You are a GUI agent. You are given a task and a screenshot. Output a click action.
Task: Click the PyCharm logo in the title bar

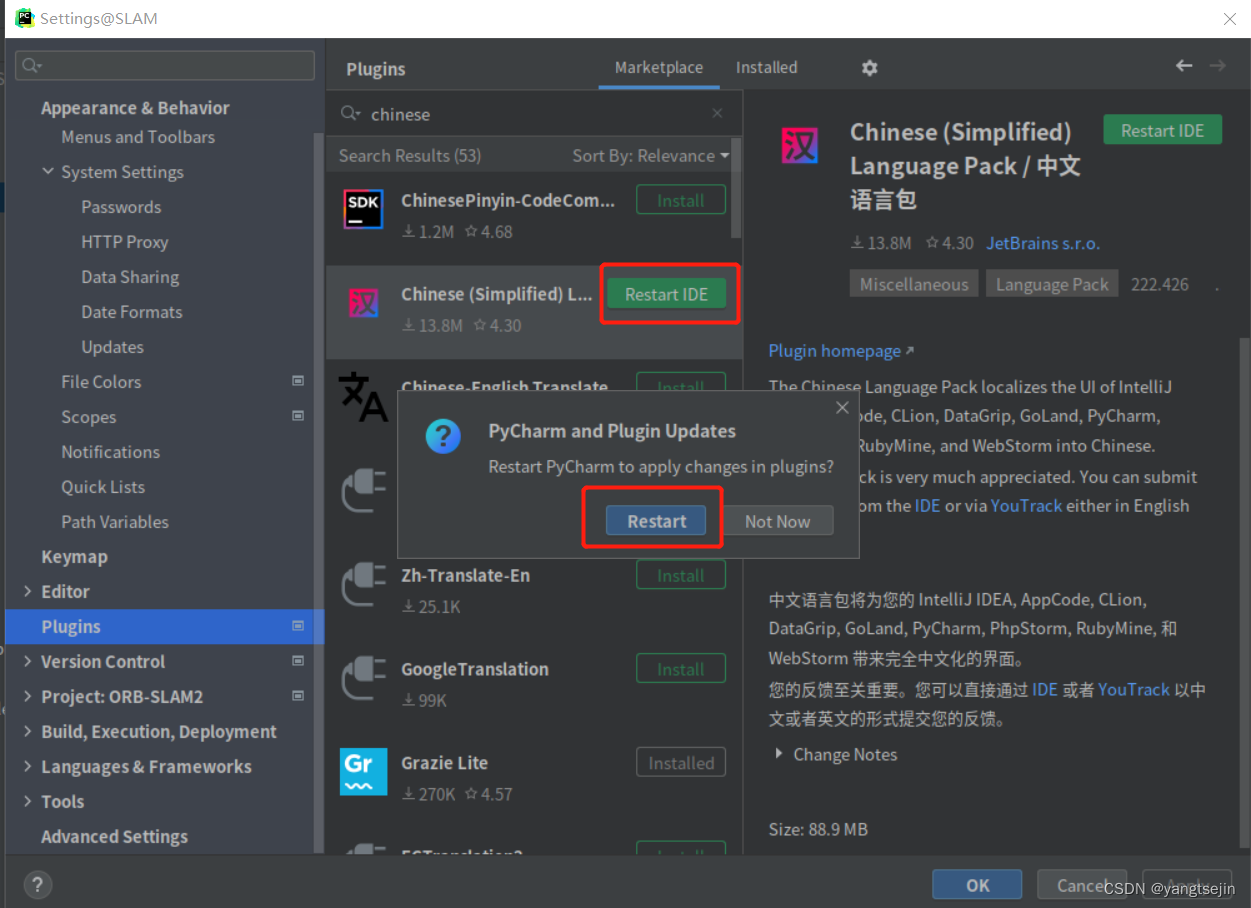(x=25, y=18)
